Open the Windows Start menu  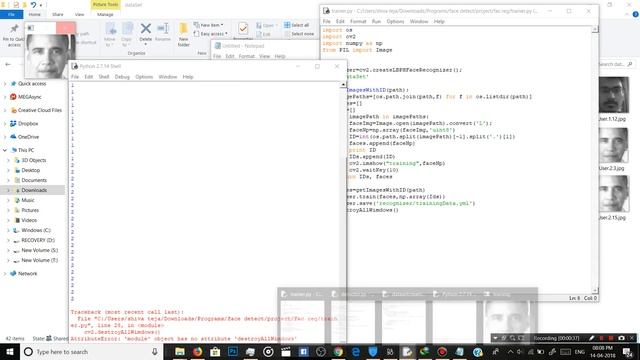(x=9, y=351)
